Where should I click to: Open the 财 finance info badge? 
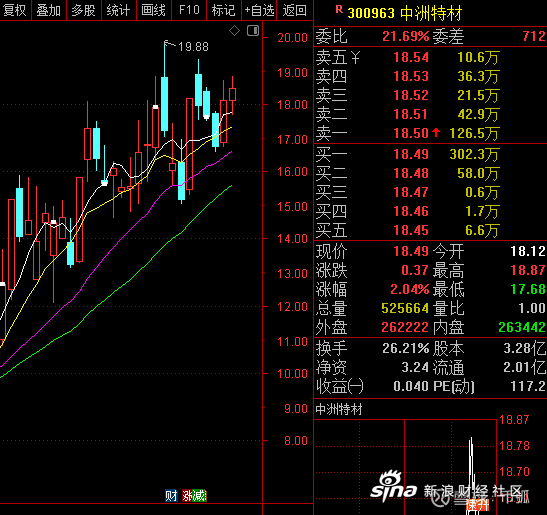[x=171, y=495]
